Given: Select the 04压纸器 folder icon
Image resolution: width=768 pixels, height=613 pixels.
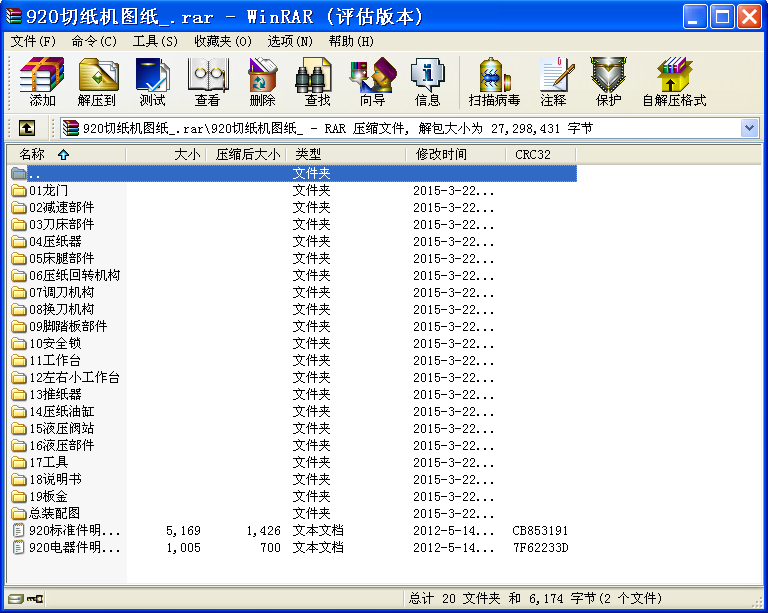Looking at the screenshot, I should (19, 241).
